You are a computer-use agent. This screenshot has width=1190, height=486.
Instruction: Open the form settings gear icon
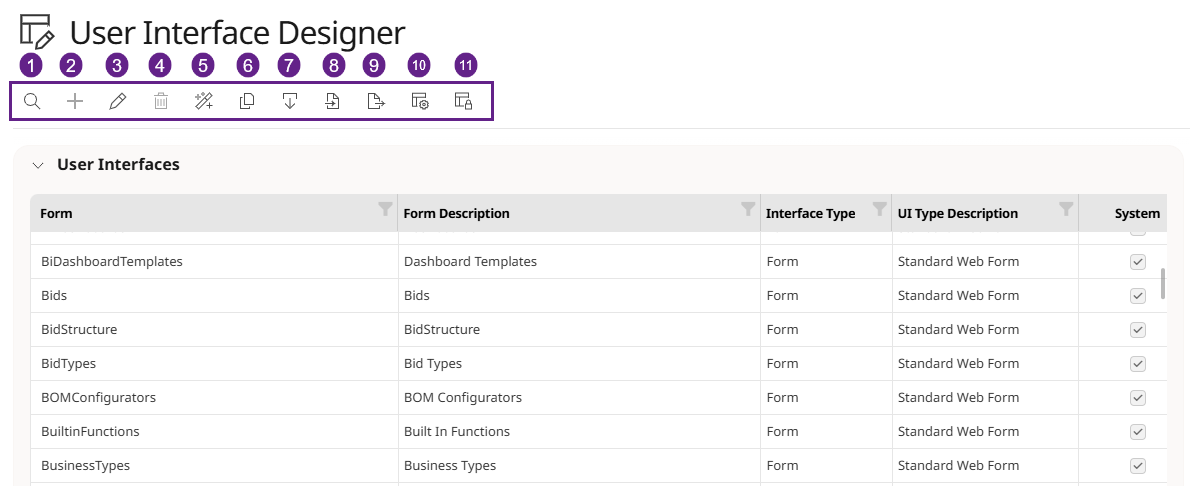[420, 101]
